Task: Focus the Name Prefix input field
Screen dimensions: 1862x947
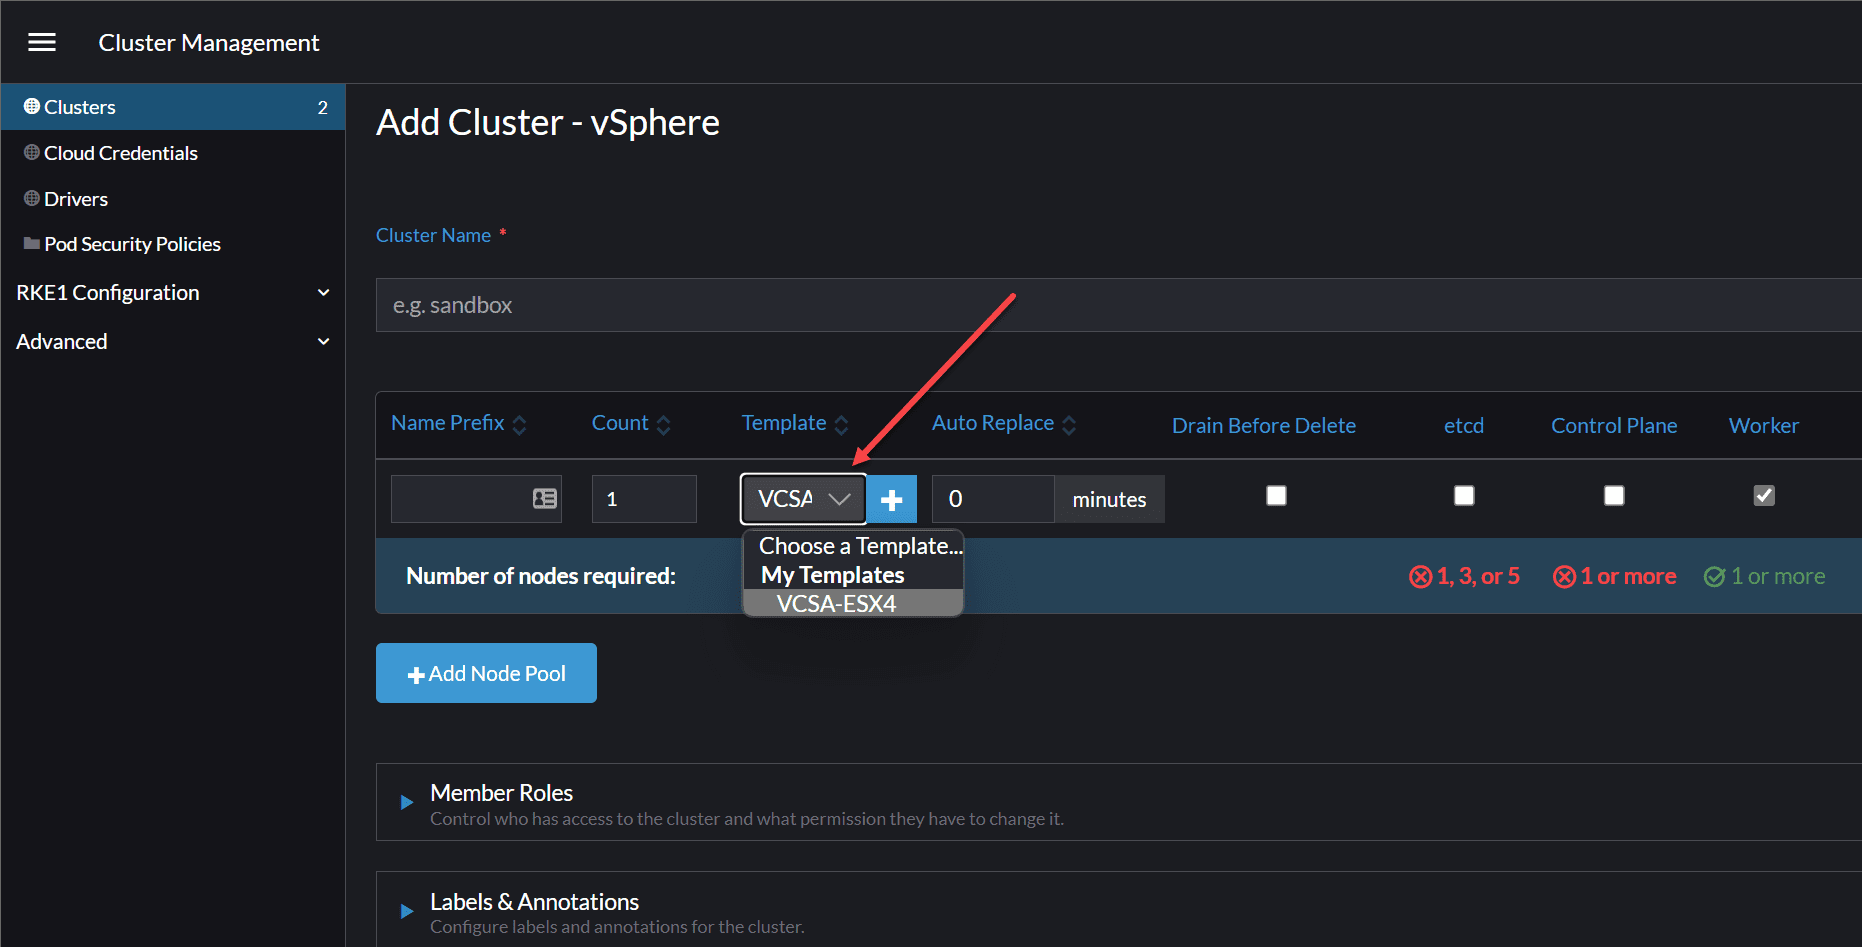Action: pyautogui.click(x=476, y=499)
